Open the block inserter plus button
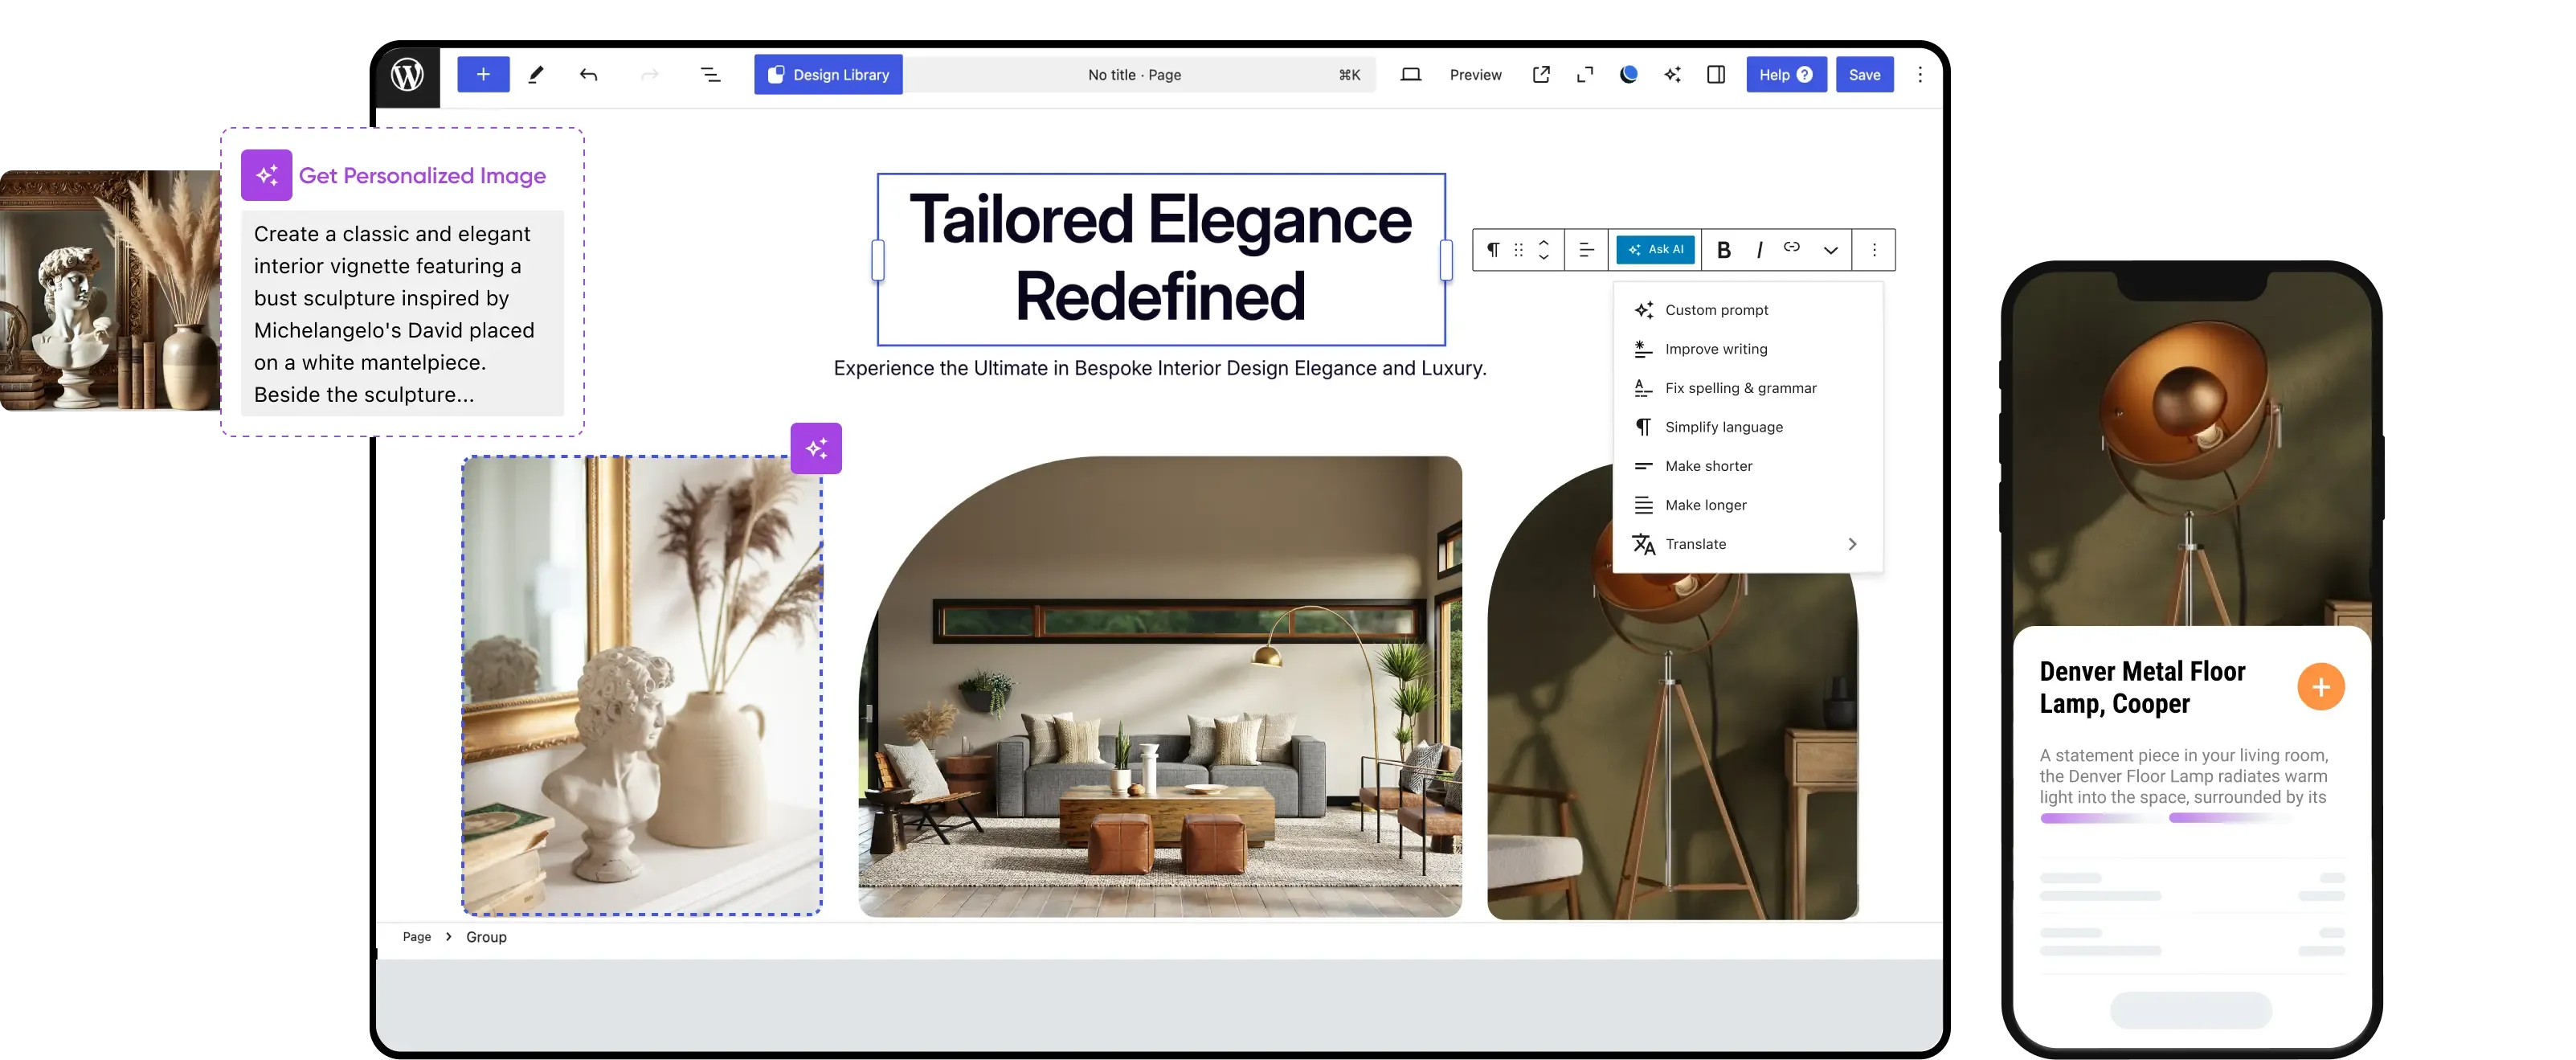 pos(483,75)
